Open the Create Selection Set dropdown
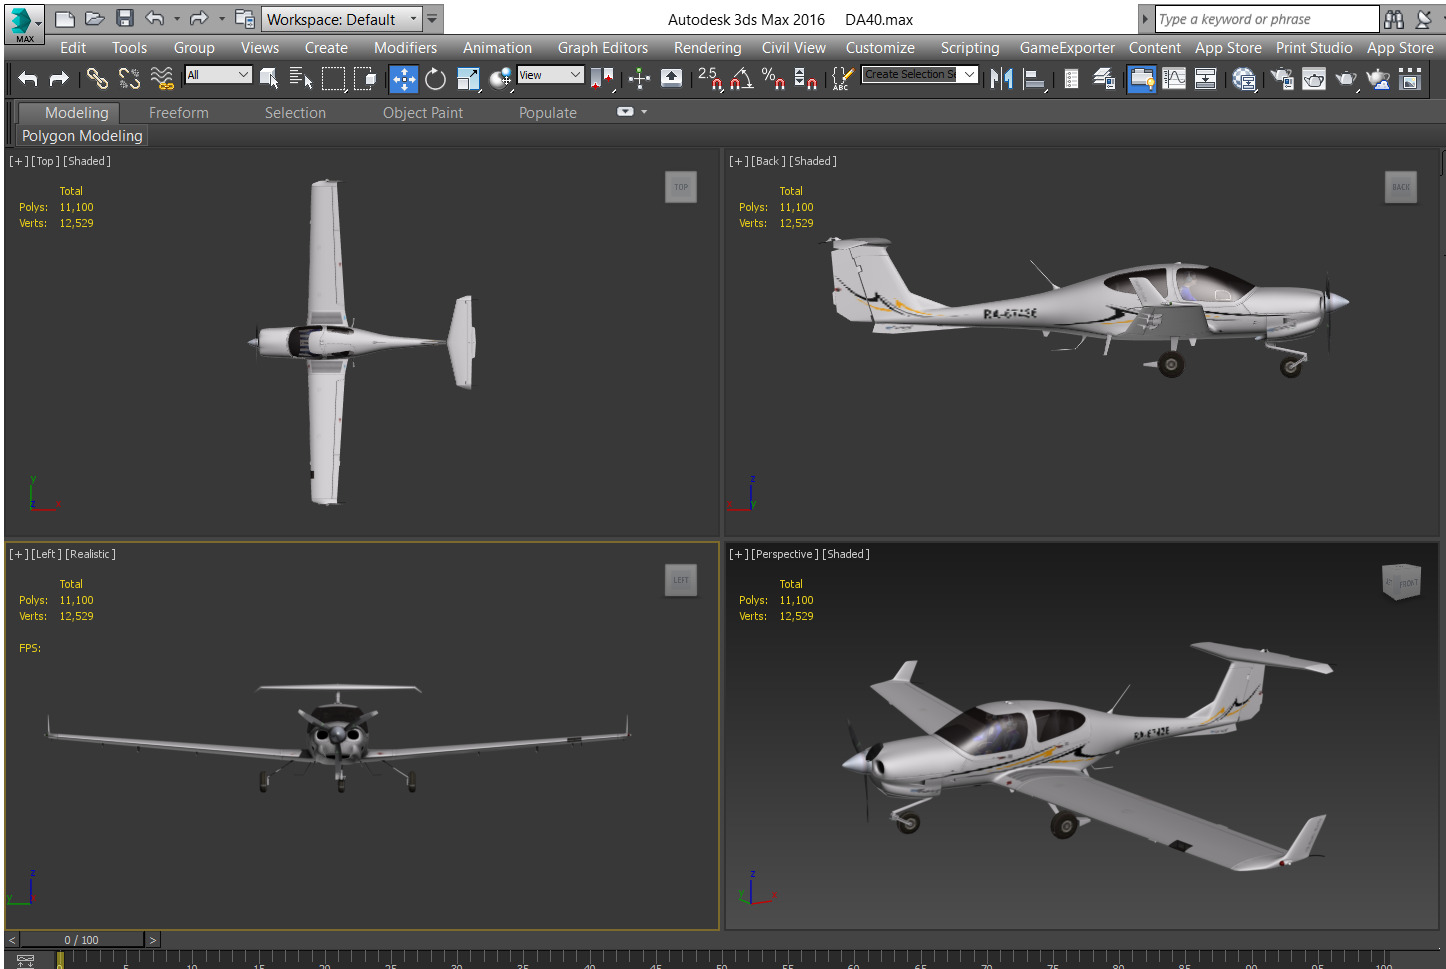This screenshot has width=1446, height=969. [x=919, y=75]
